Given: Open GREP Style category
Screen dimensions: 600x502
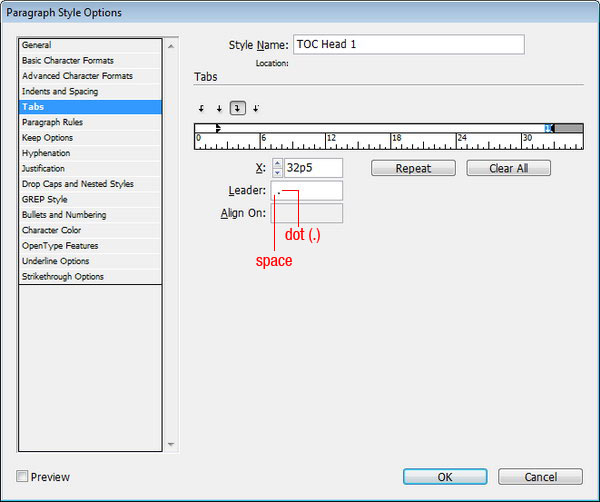Looking at the screenshot, I should pyautogui.click(x=90, y=199).
